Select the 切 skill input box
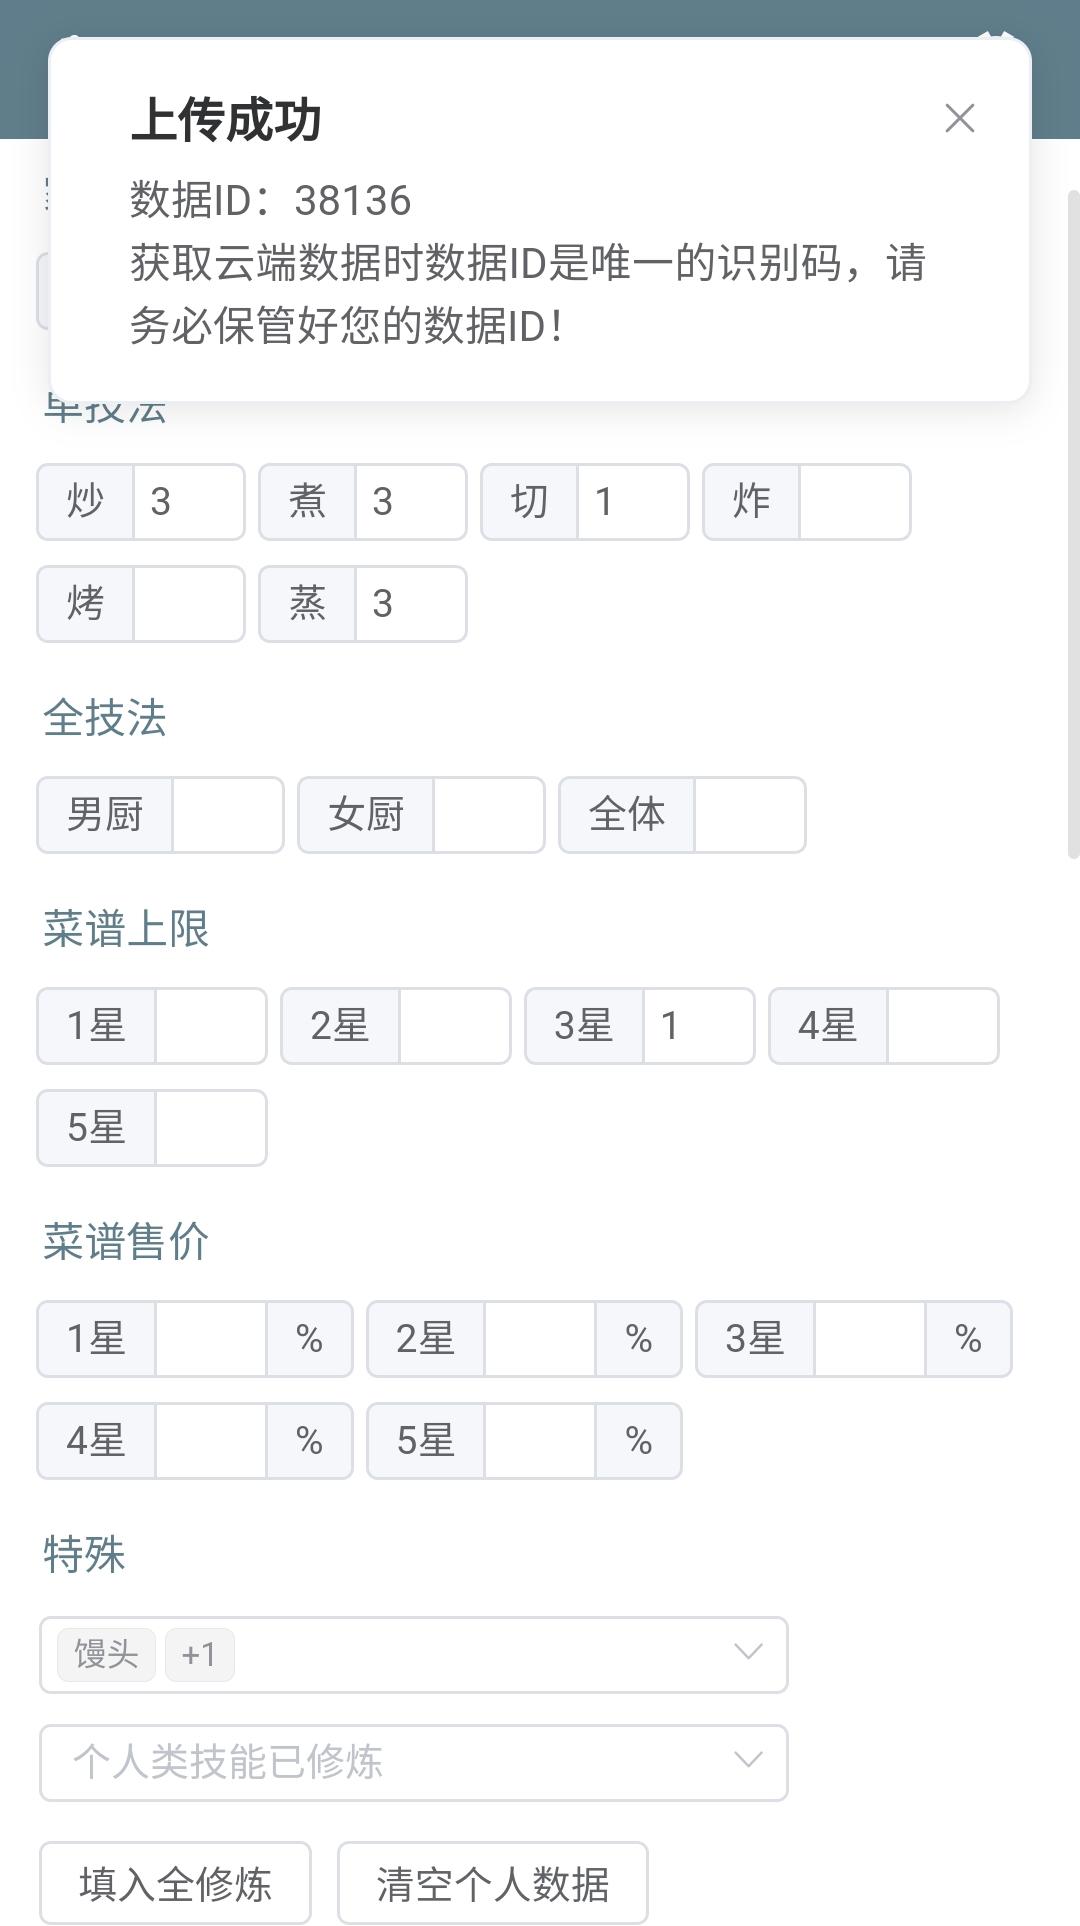Screen dimensions: 1080x1926 (x=632, y=502)
